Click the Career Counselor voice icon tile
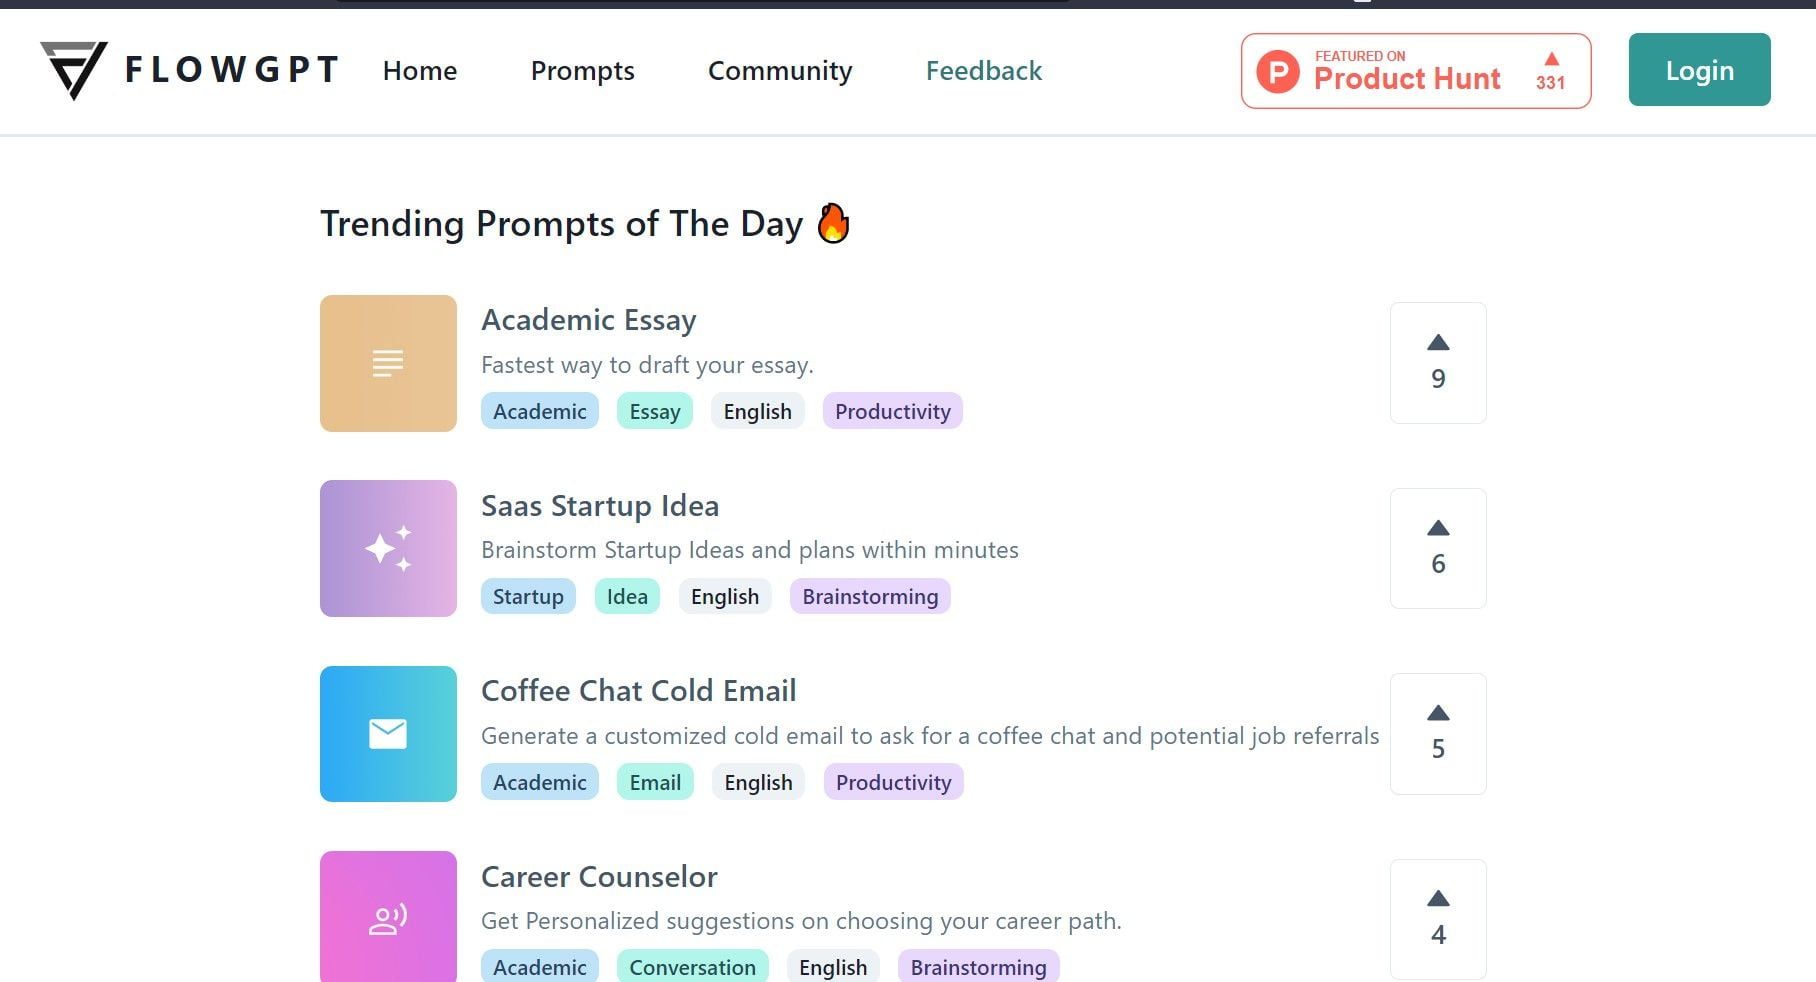This screenshot has height=982, width=1816. [388, 916]
